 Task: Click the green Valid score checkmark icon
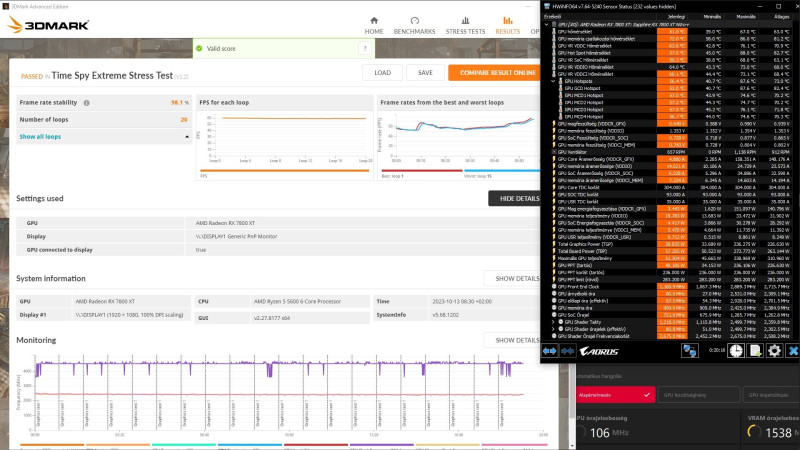(199, 48)
